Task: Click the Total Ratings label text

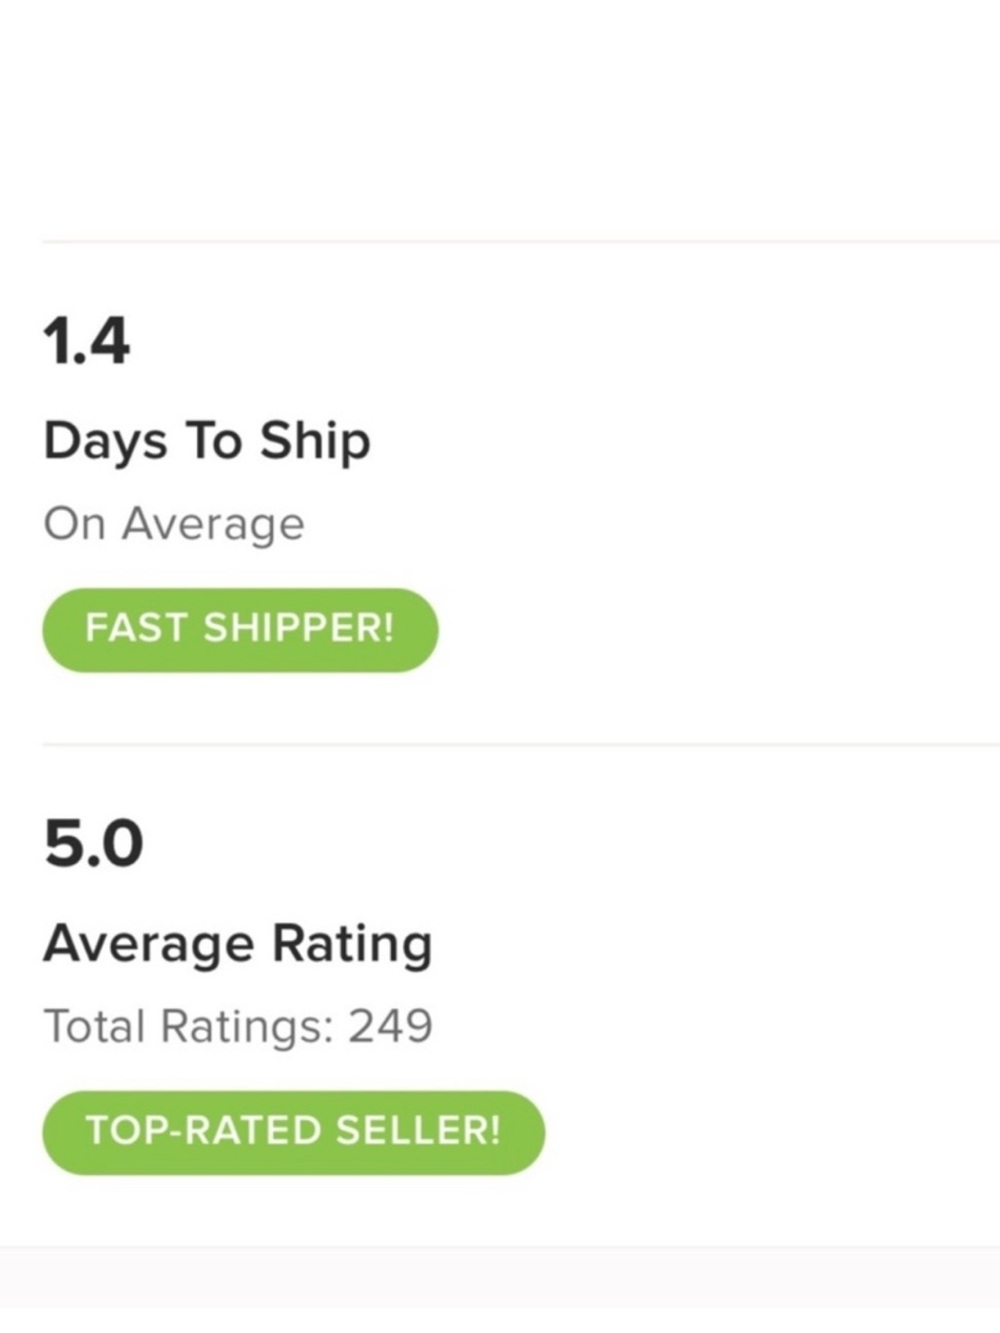Action: [189, 1027]
